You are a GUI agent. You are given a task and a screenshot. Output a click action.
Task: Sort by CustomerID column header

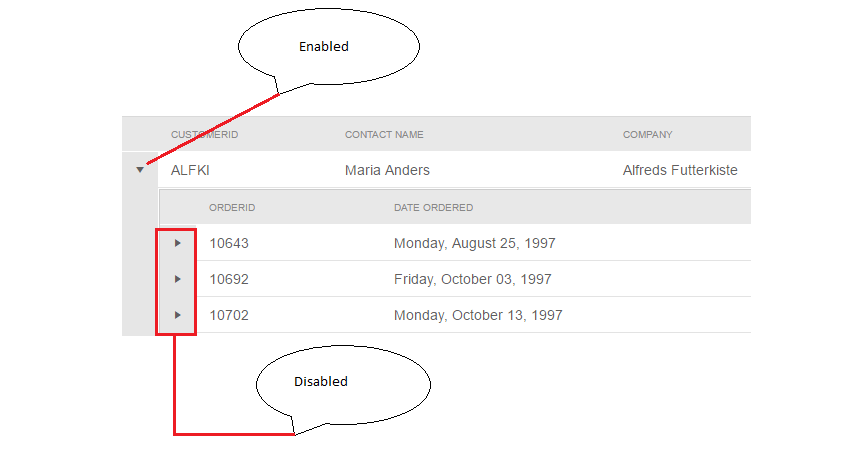[204, 135]
